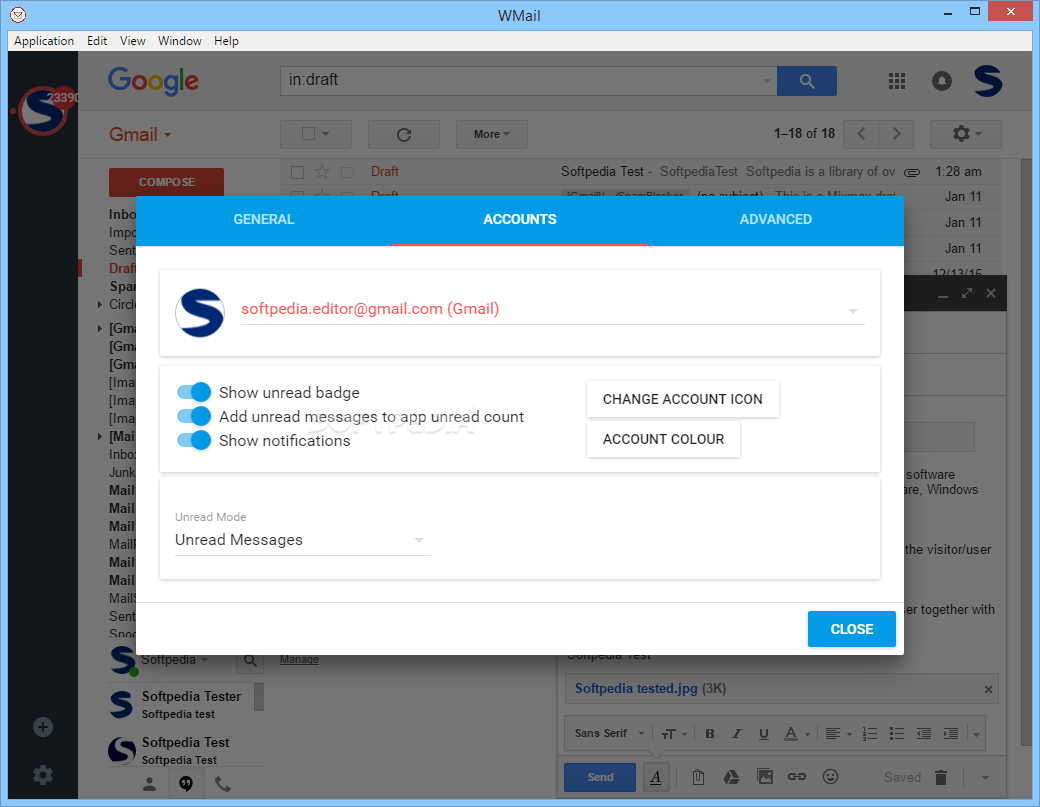
Task: Click the Manage link
Action: 299,660
